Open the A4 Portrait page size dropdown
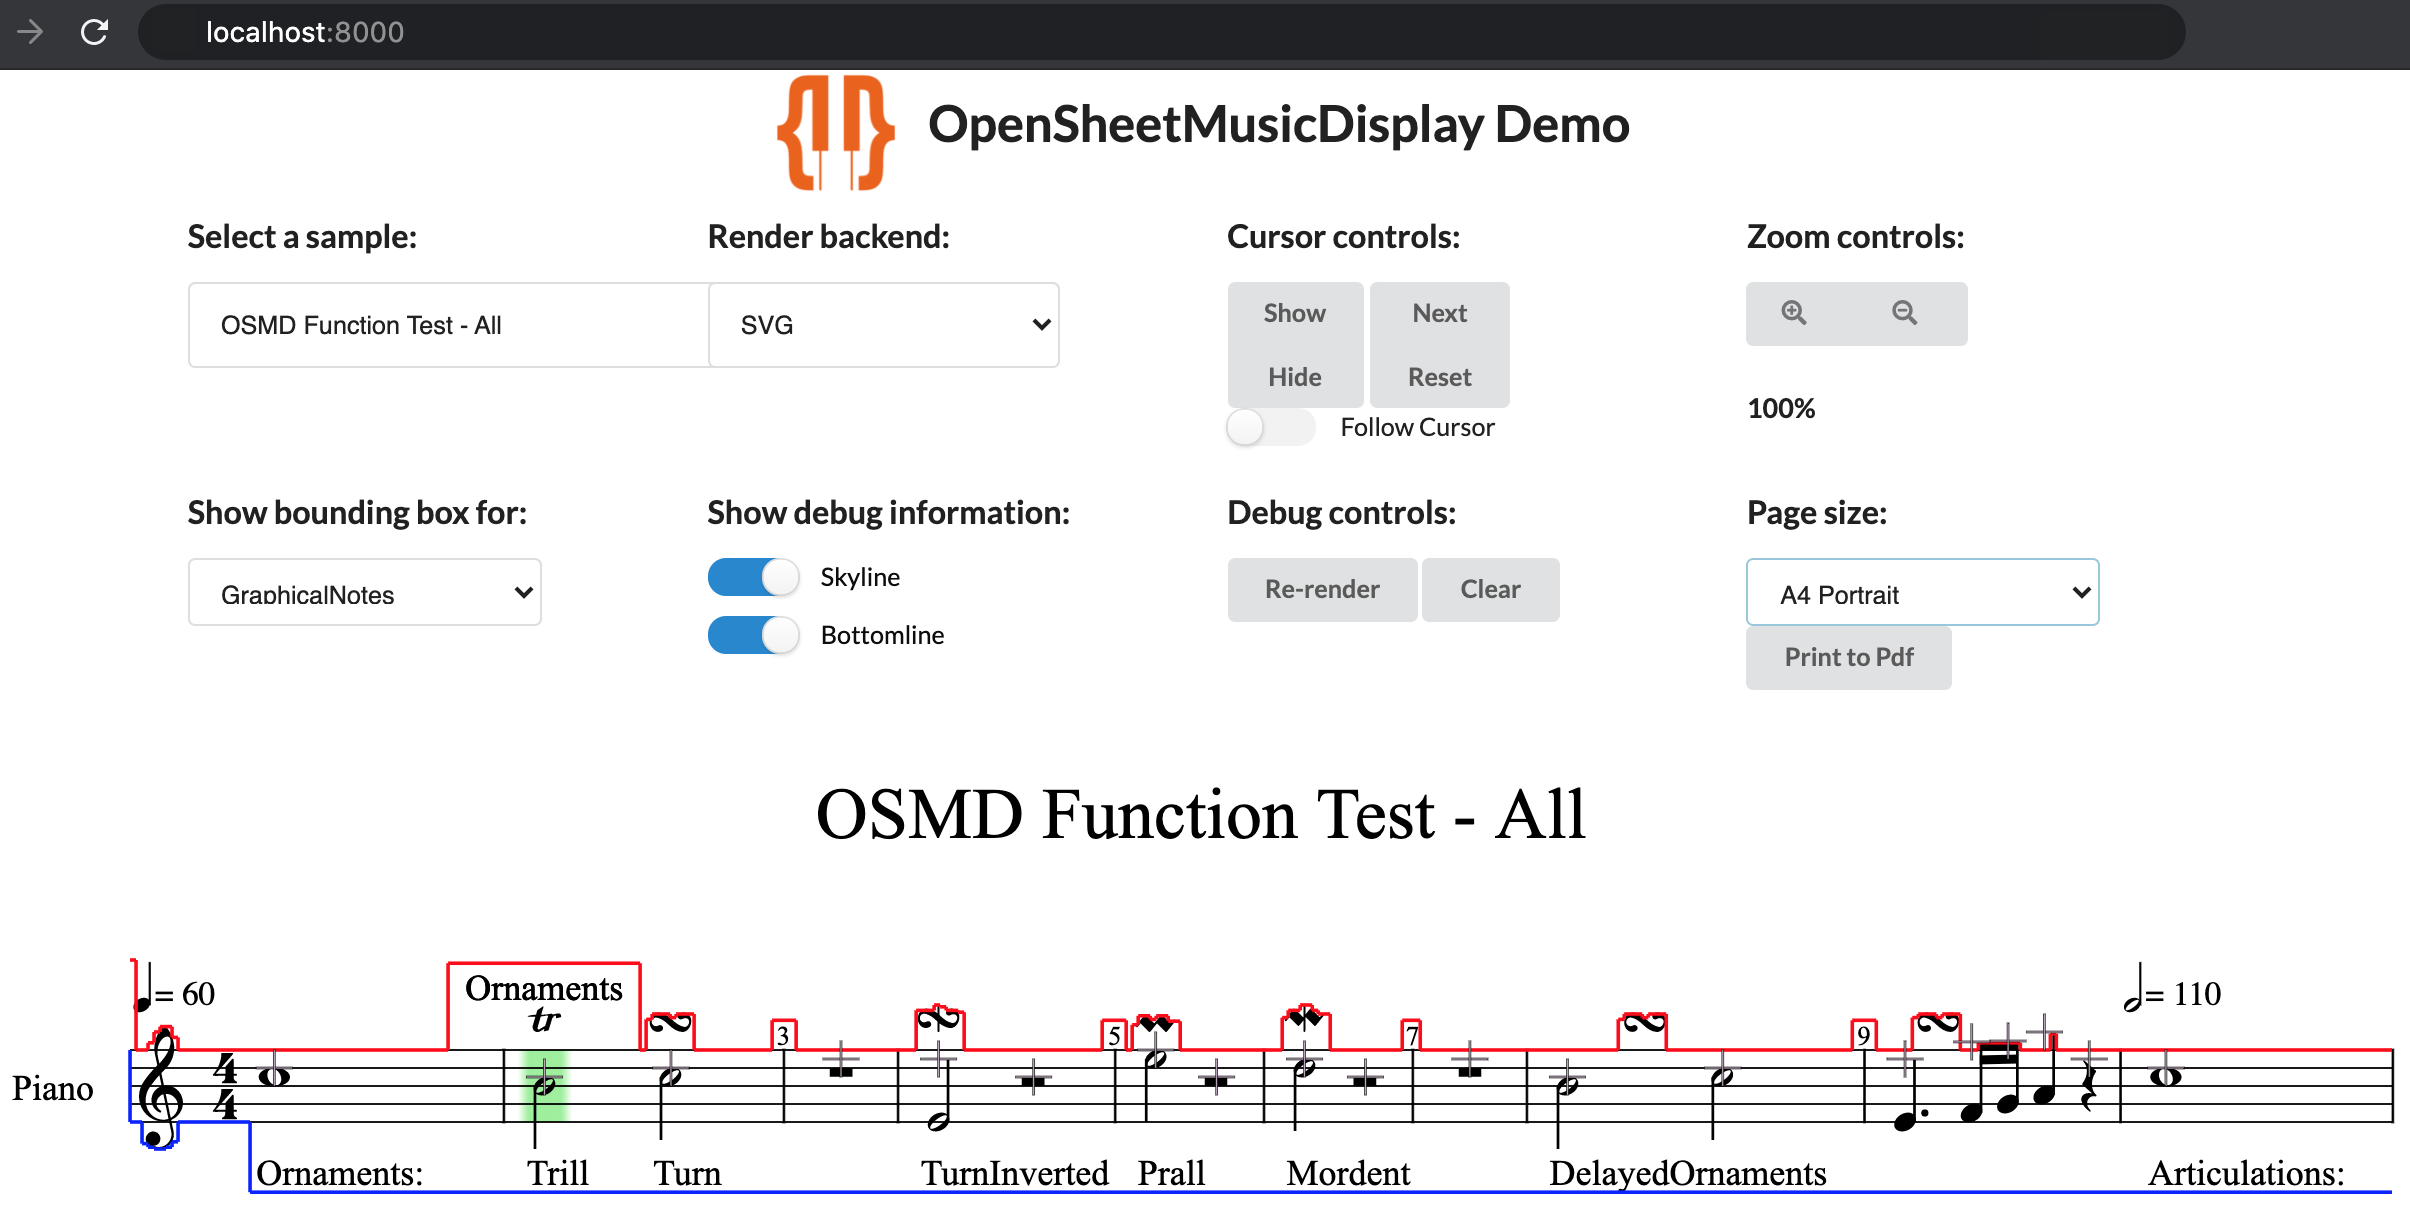Viewport: 2410px width, 1210px height. coord(1922,593)
